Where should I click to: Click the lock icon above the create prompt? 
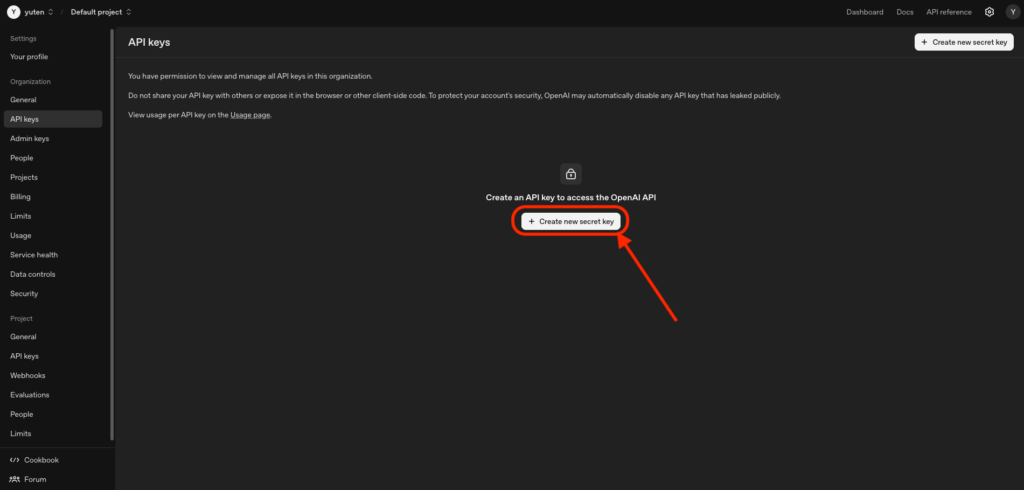coord(570,174)
